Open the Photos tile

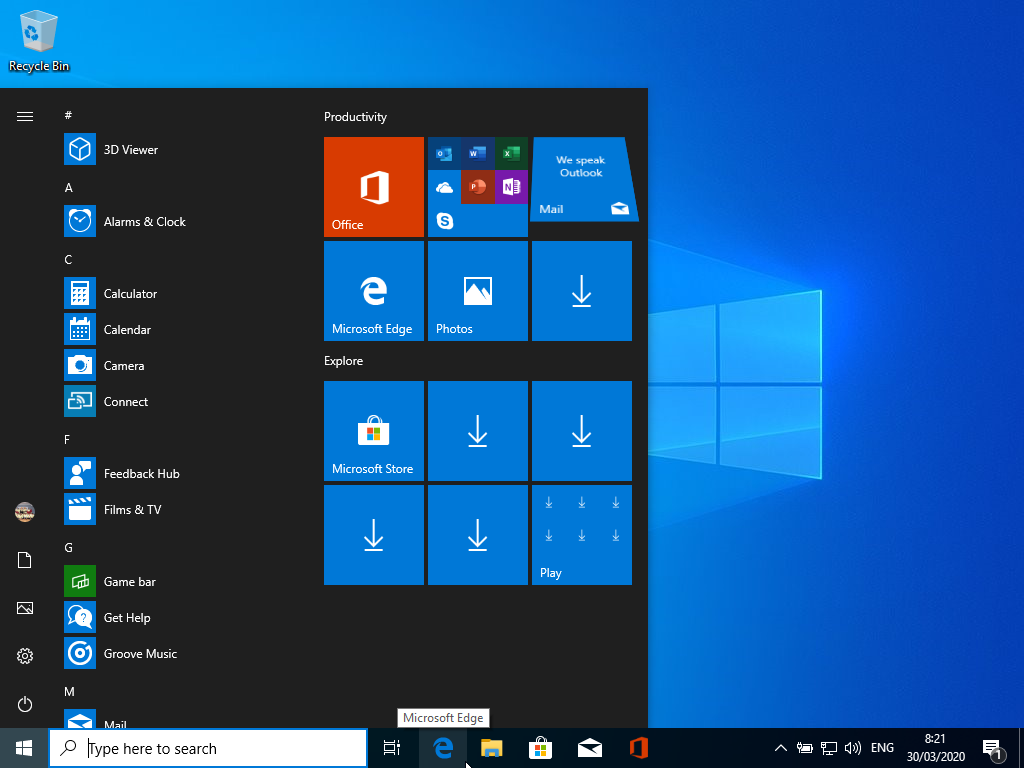click(x=477, y=291)
